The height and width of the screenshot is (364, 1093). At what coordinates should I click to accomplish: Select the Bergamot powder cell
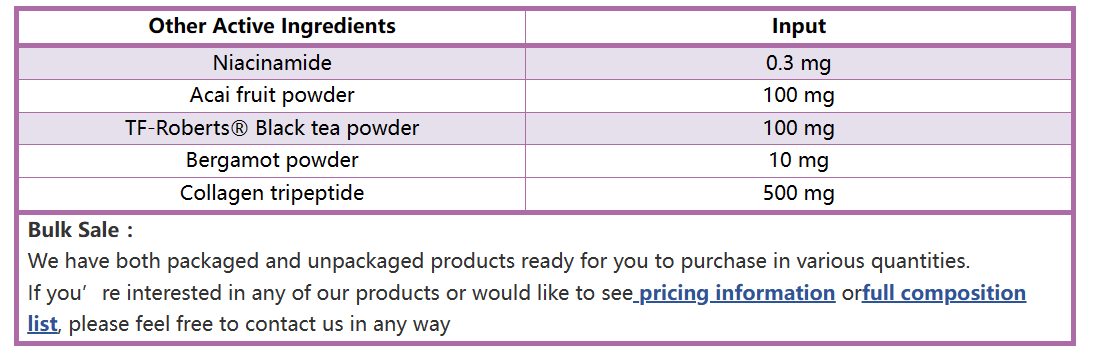(x=272, y=160)
